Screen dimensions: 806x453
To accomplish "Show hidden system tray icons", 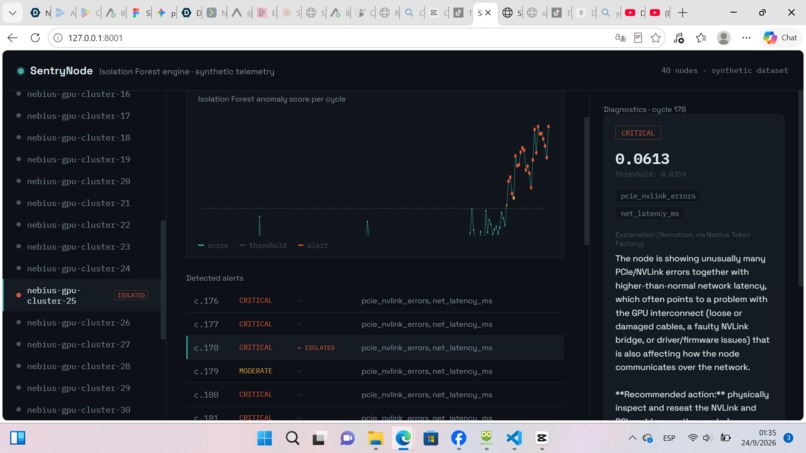I will click(x=632, y=438).
